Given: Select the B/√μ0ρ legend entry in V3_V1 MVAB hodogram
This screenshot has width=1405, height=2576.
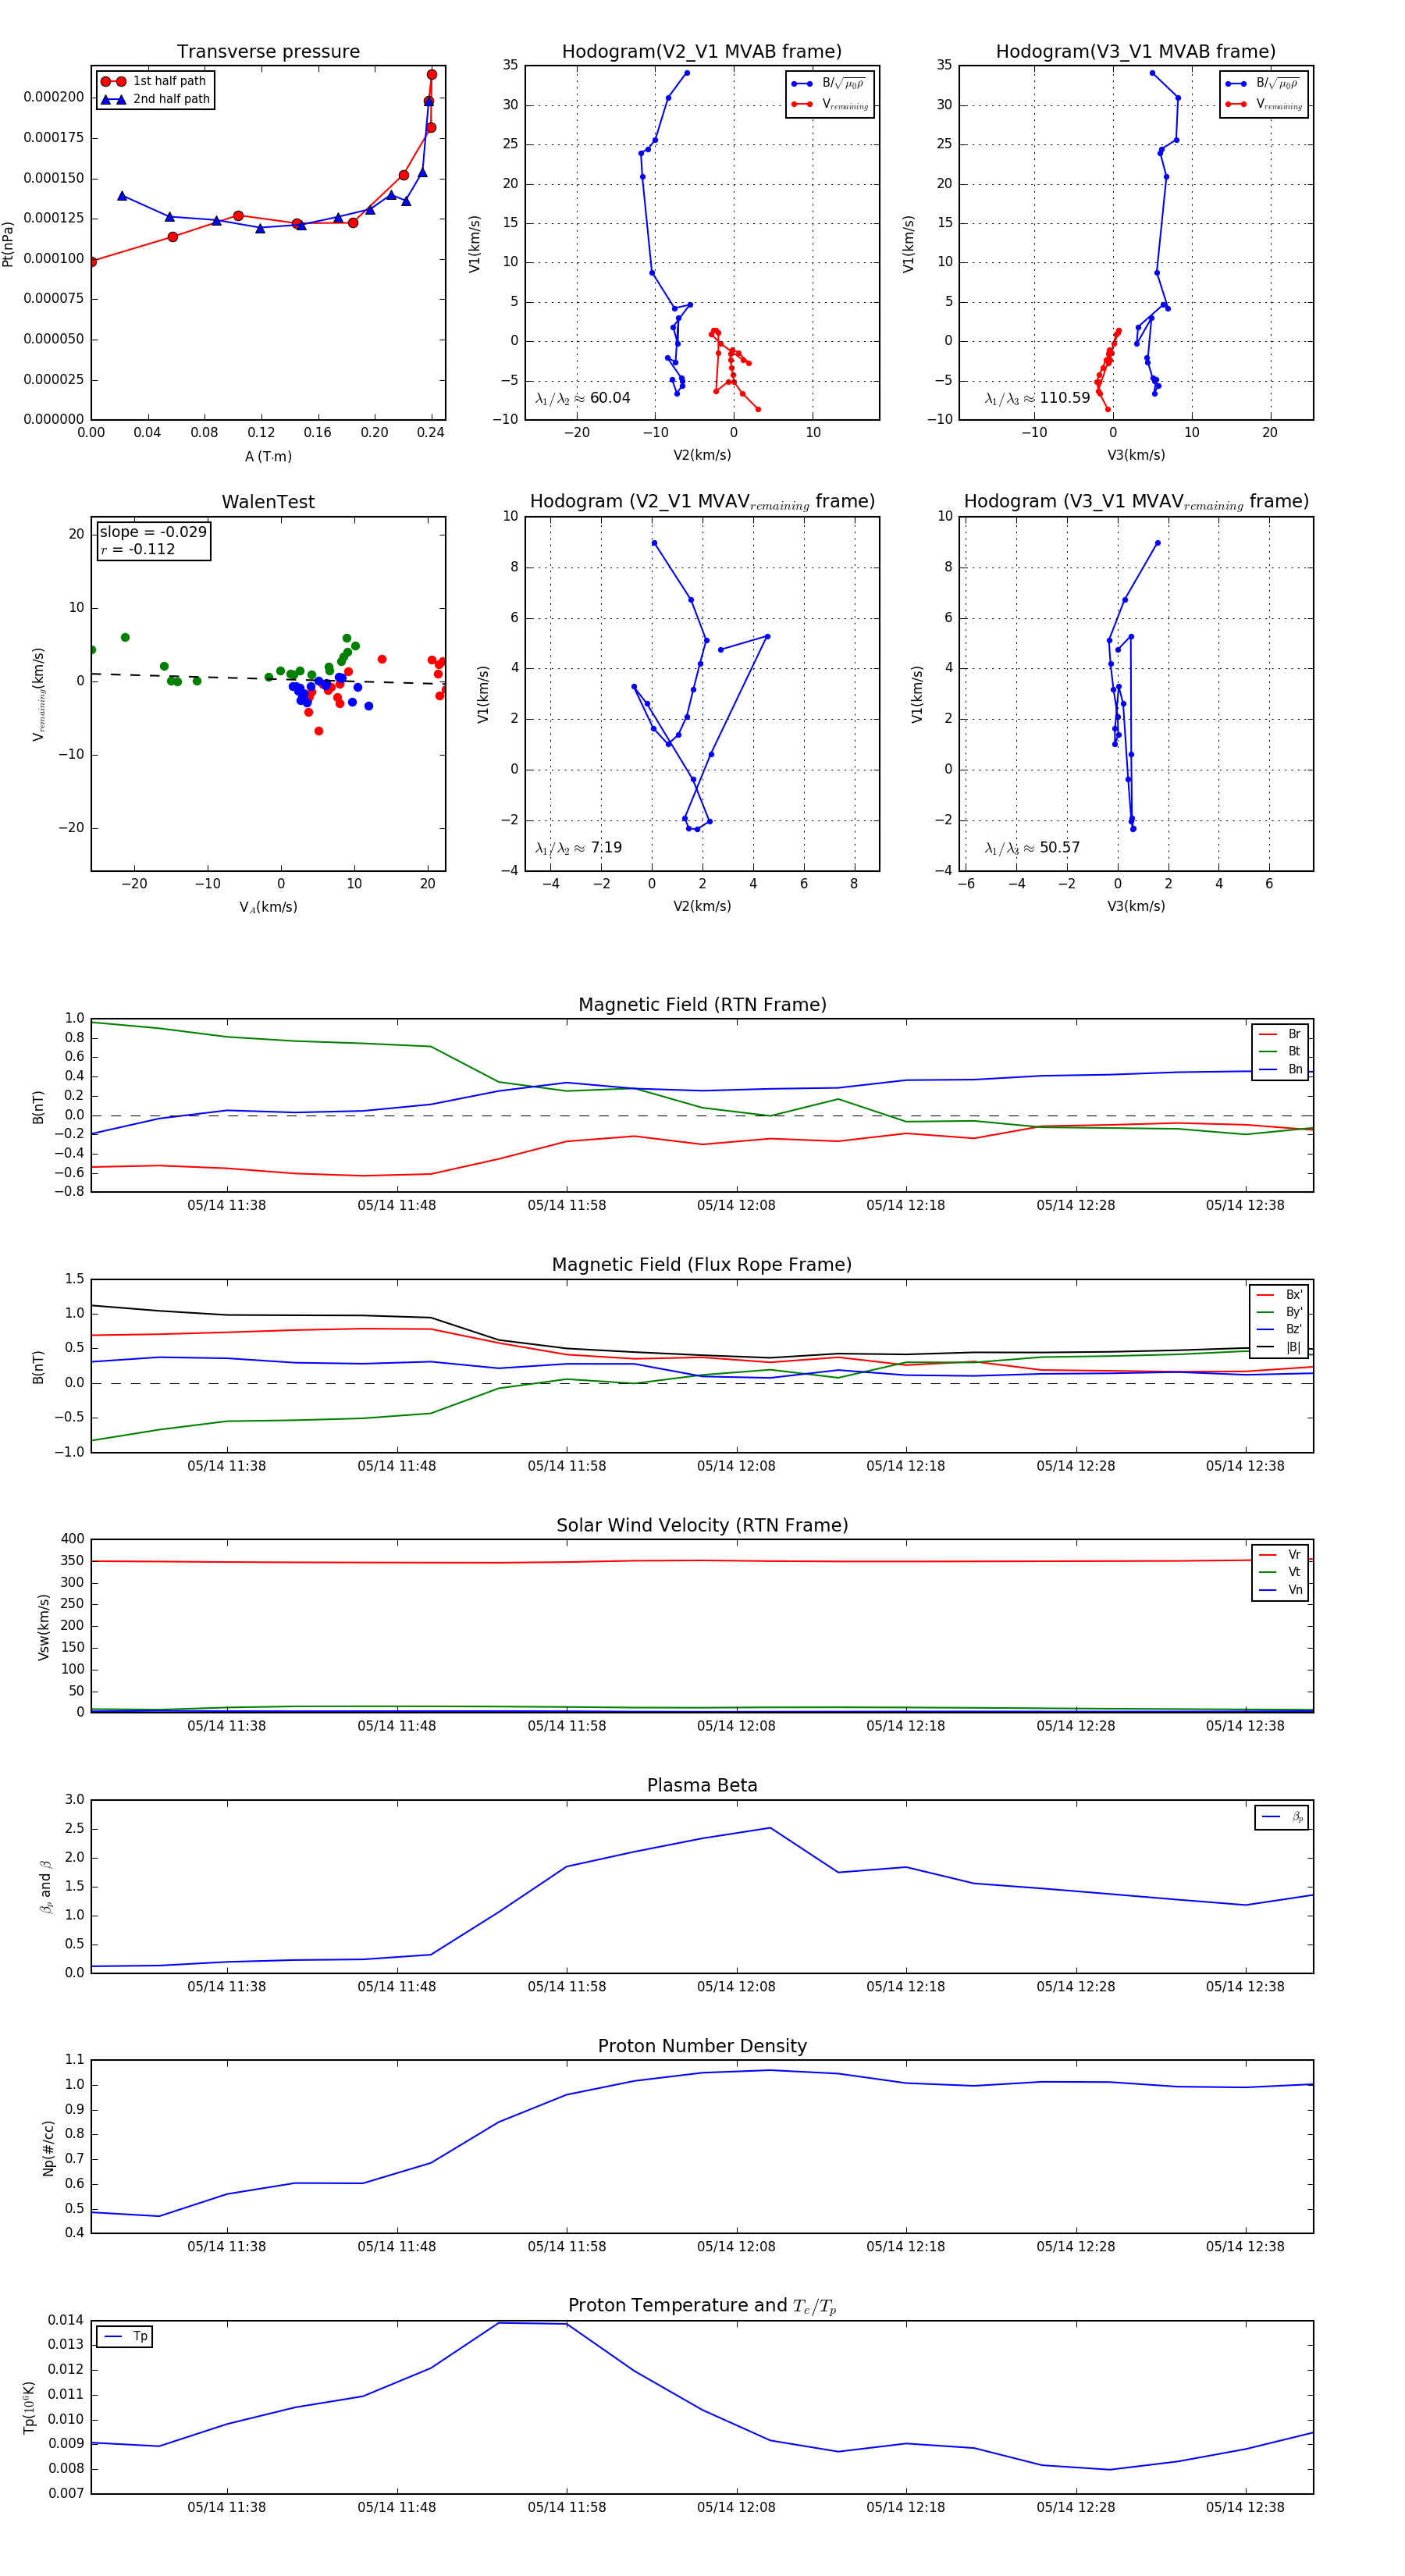Looking at the screenshot, I should tap(1263, 84).
